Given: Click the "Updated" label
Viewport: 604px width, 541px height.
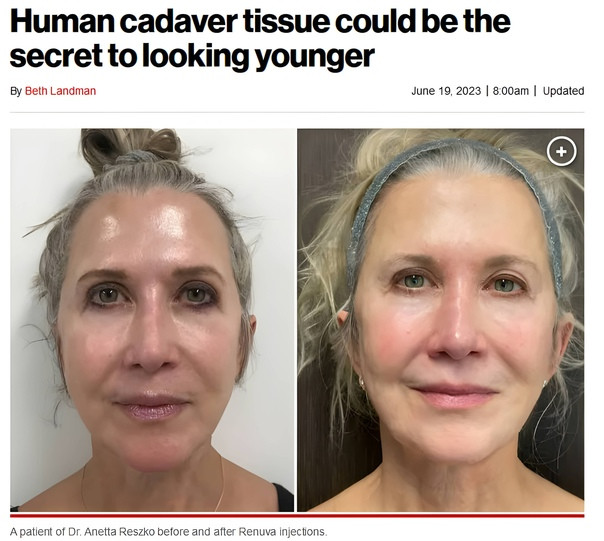Looking at the screenshot, I should (563, 91).
